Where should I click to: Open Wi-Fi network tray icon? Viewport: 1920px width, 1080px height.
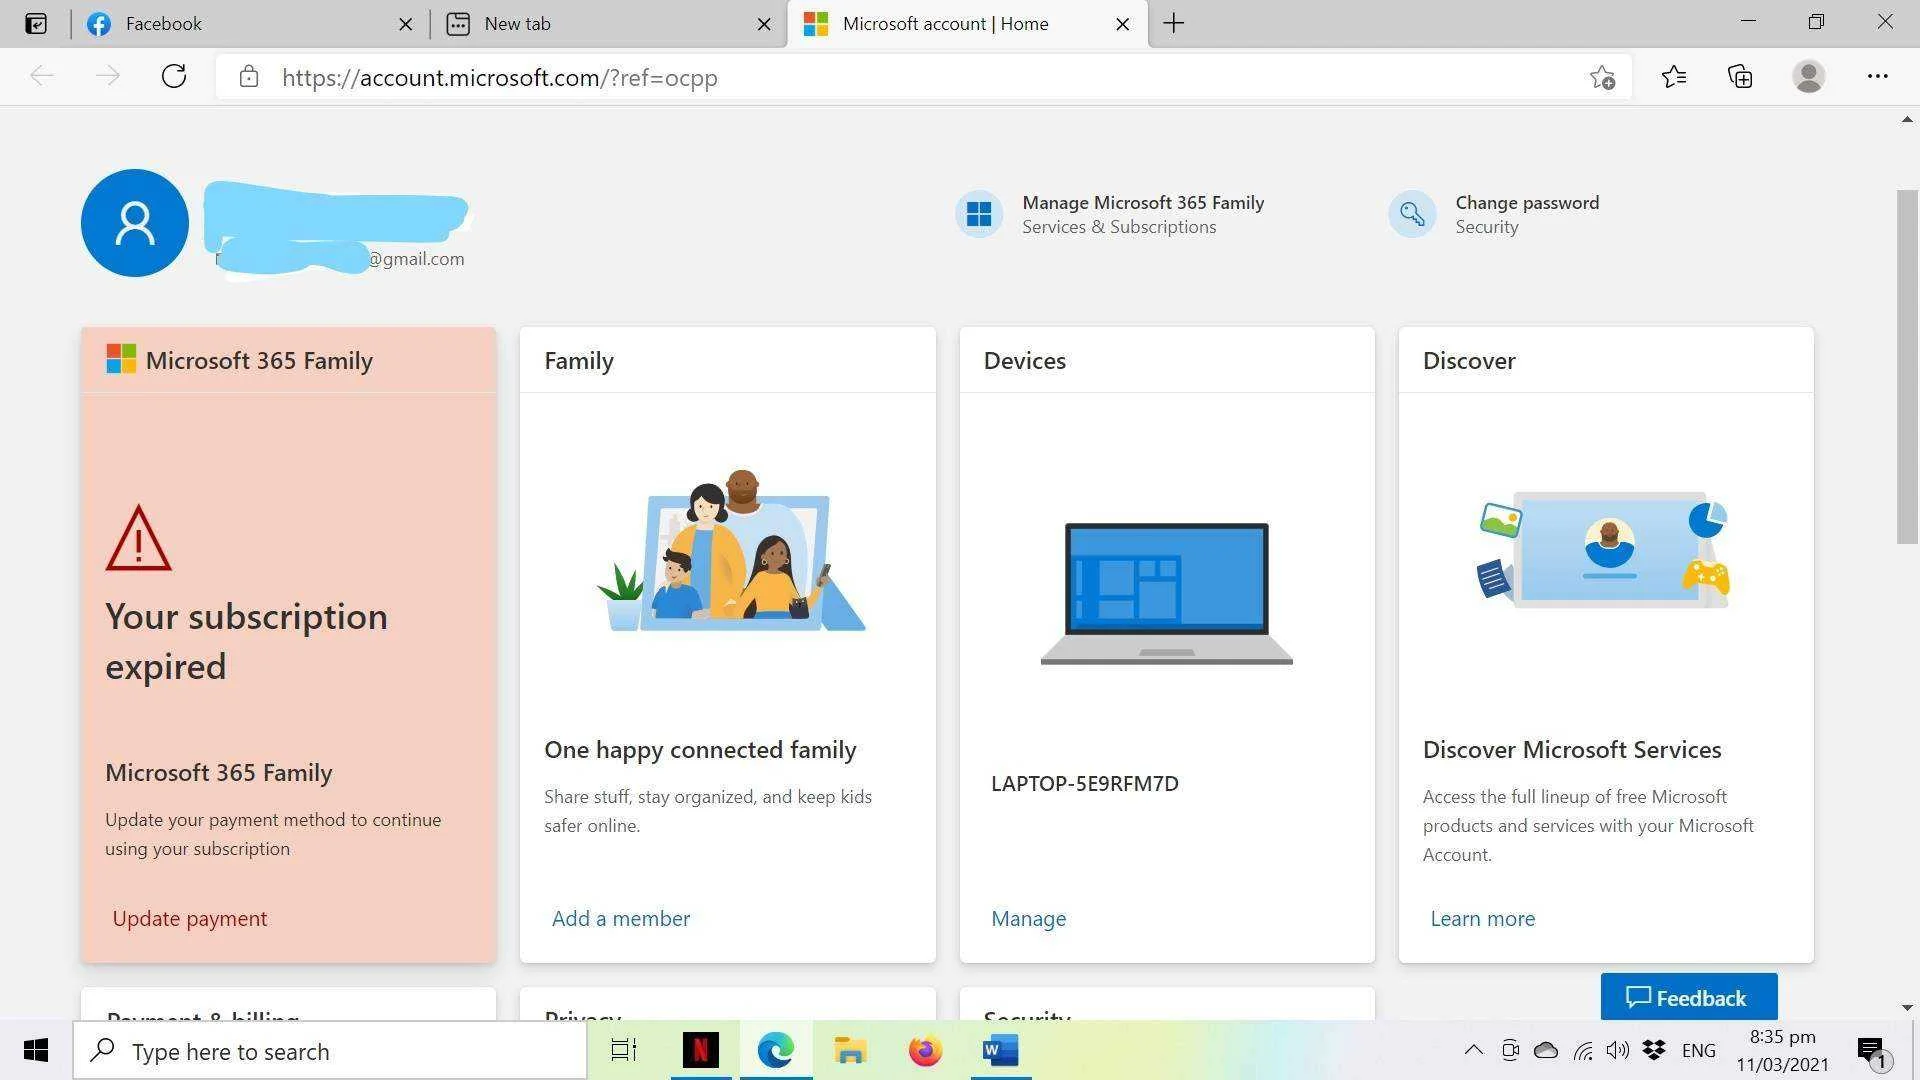pyautogui.click(x=1583, y=1050)
